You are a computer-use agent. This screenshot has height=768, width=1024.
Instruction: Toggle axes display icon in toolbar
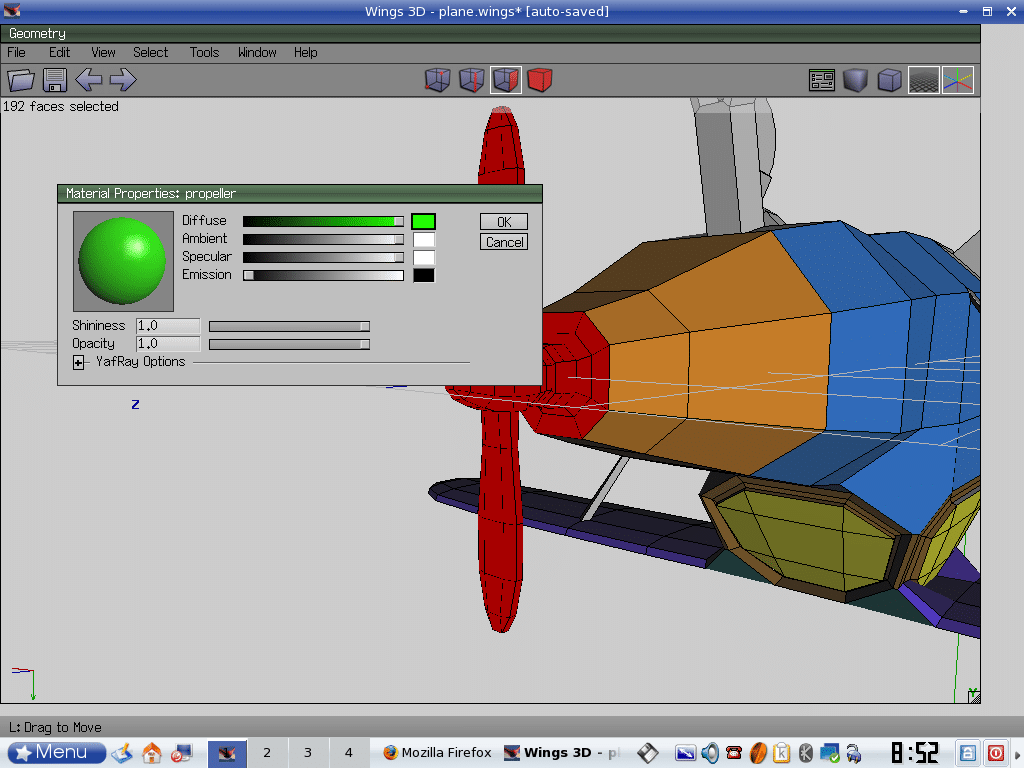pos(957,80)
